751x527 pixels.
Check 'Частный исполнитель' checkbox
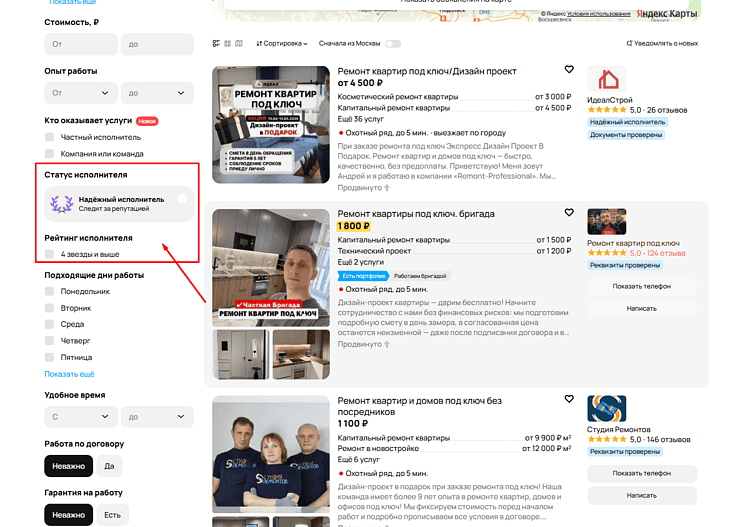(x=49, y=137)
